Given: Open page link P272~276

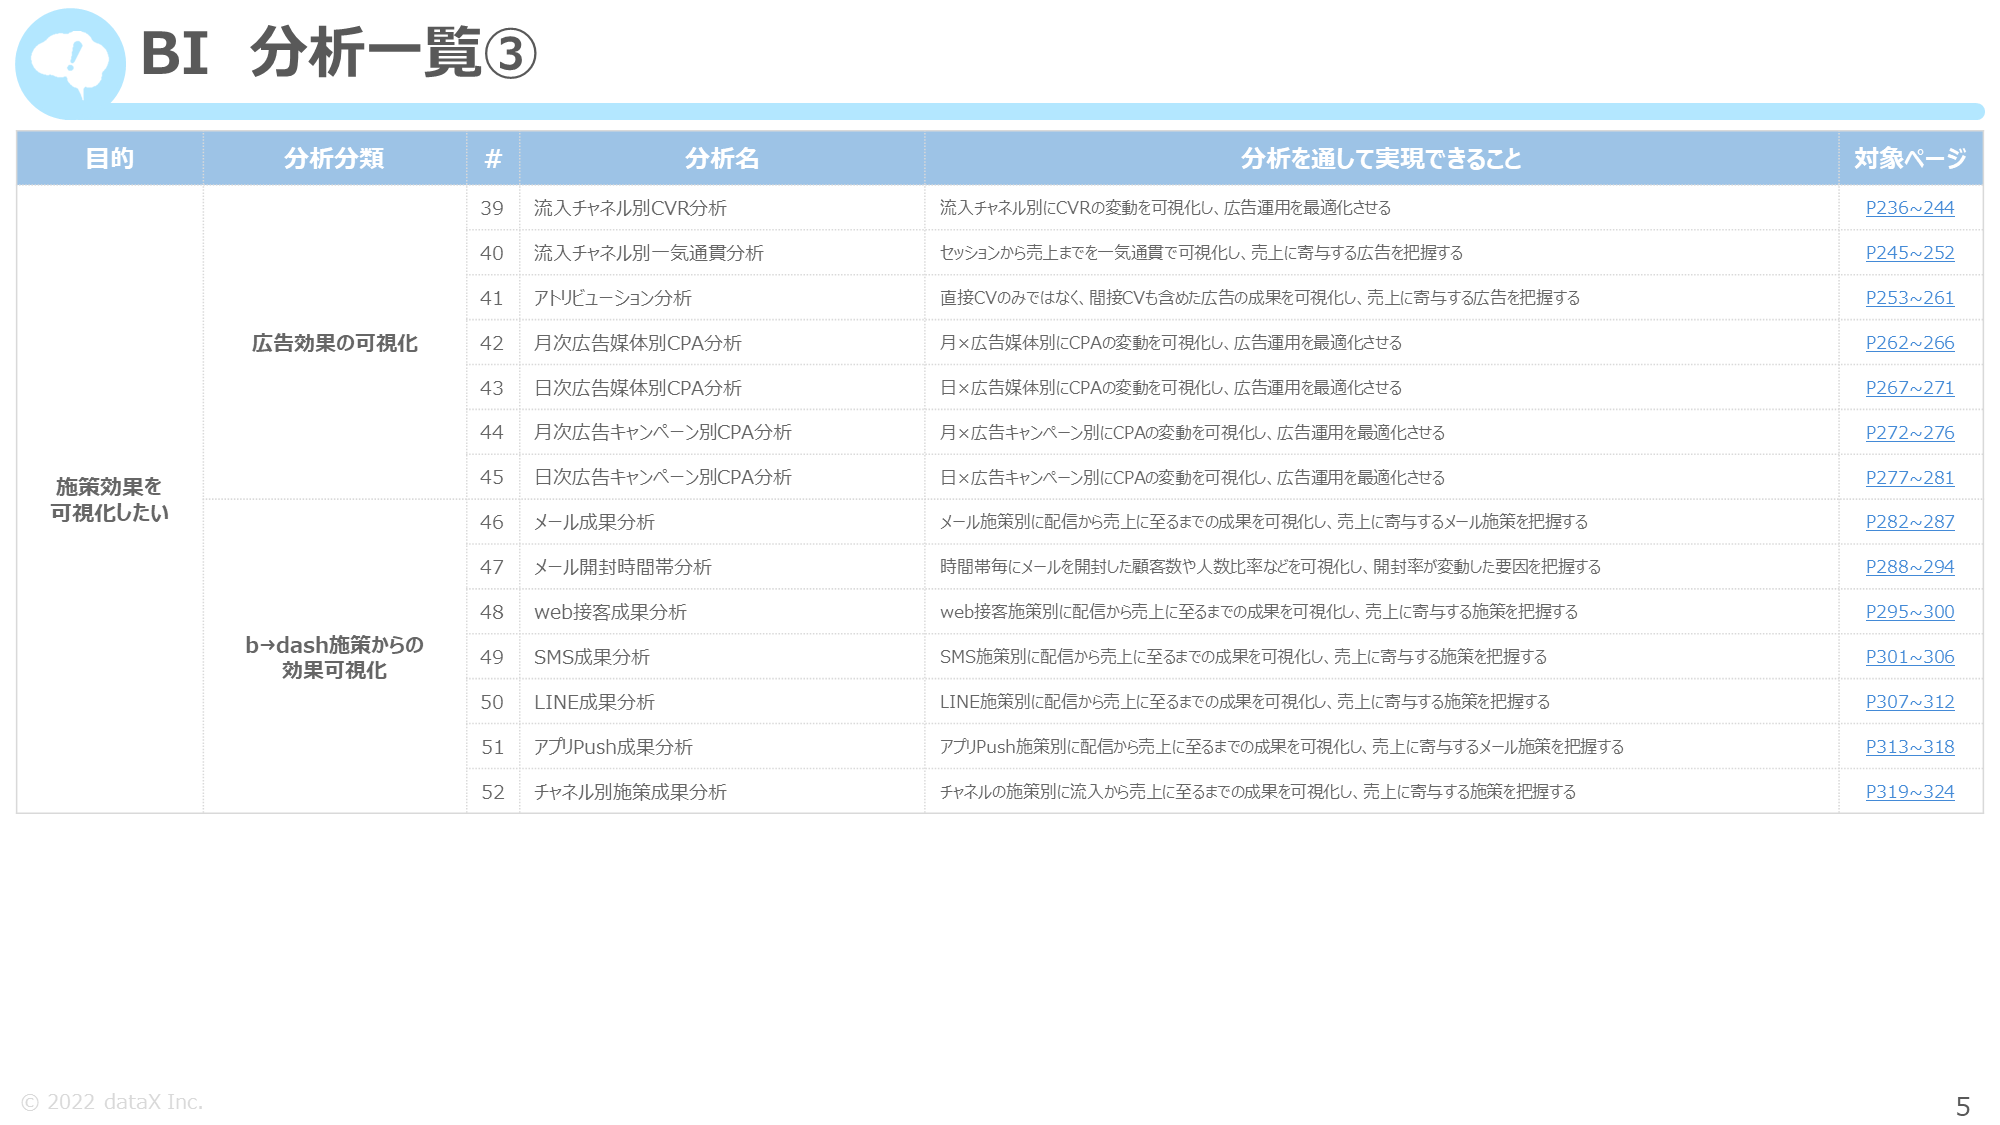Looking at the screenshot, I should (1909, 433).
